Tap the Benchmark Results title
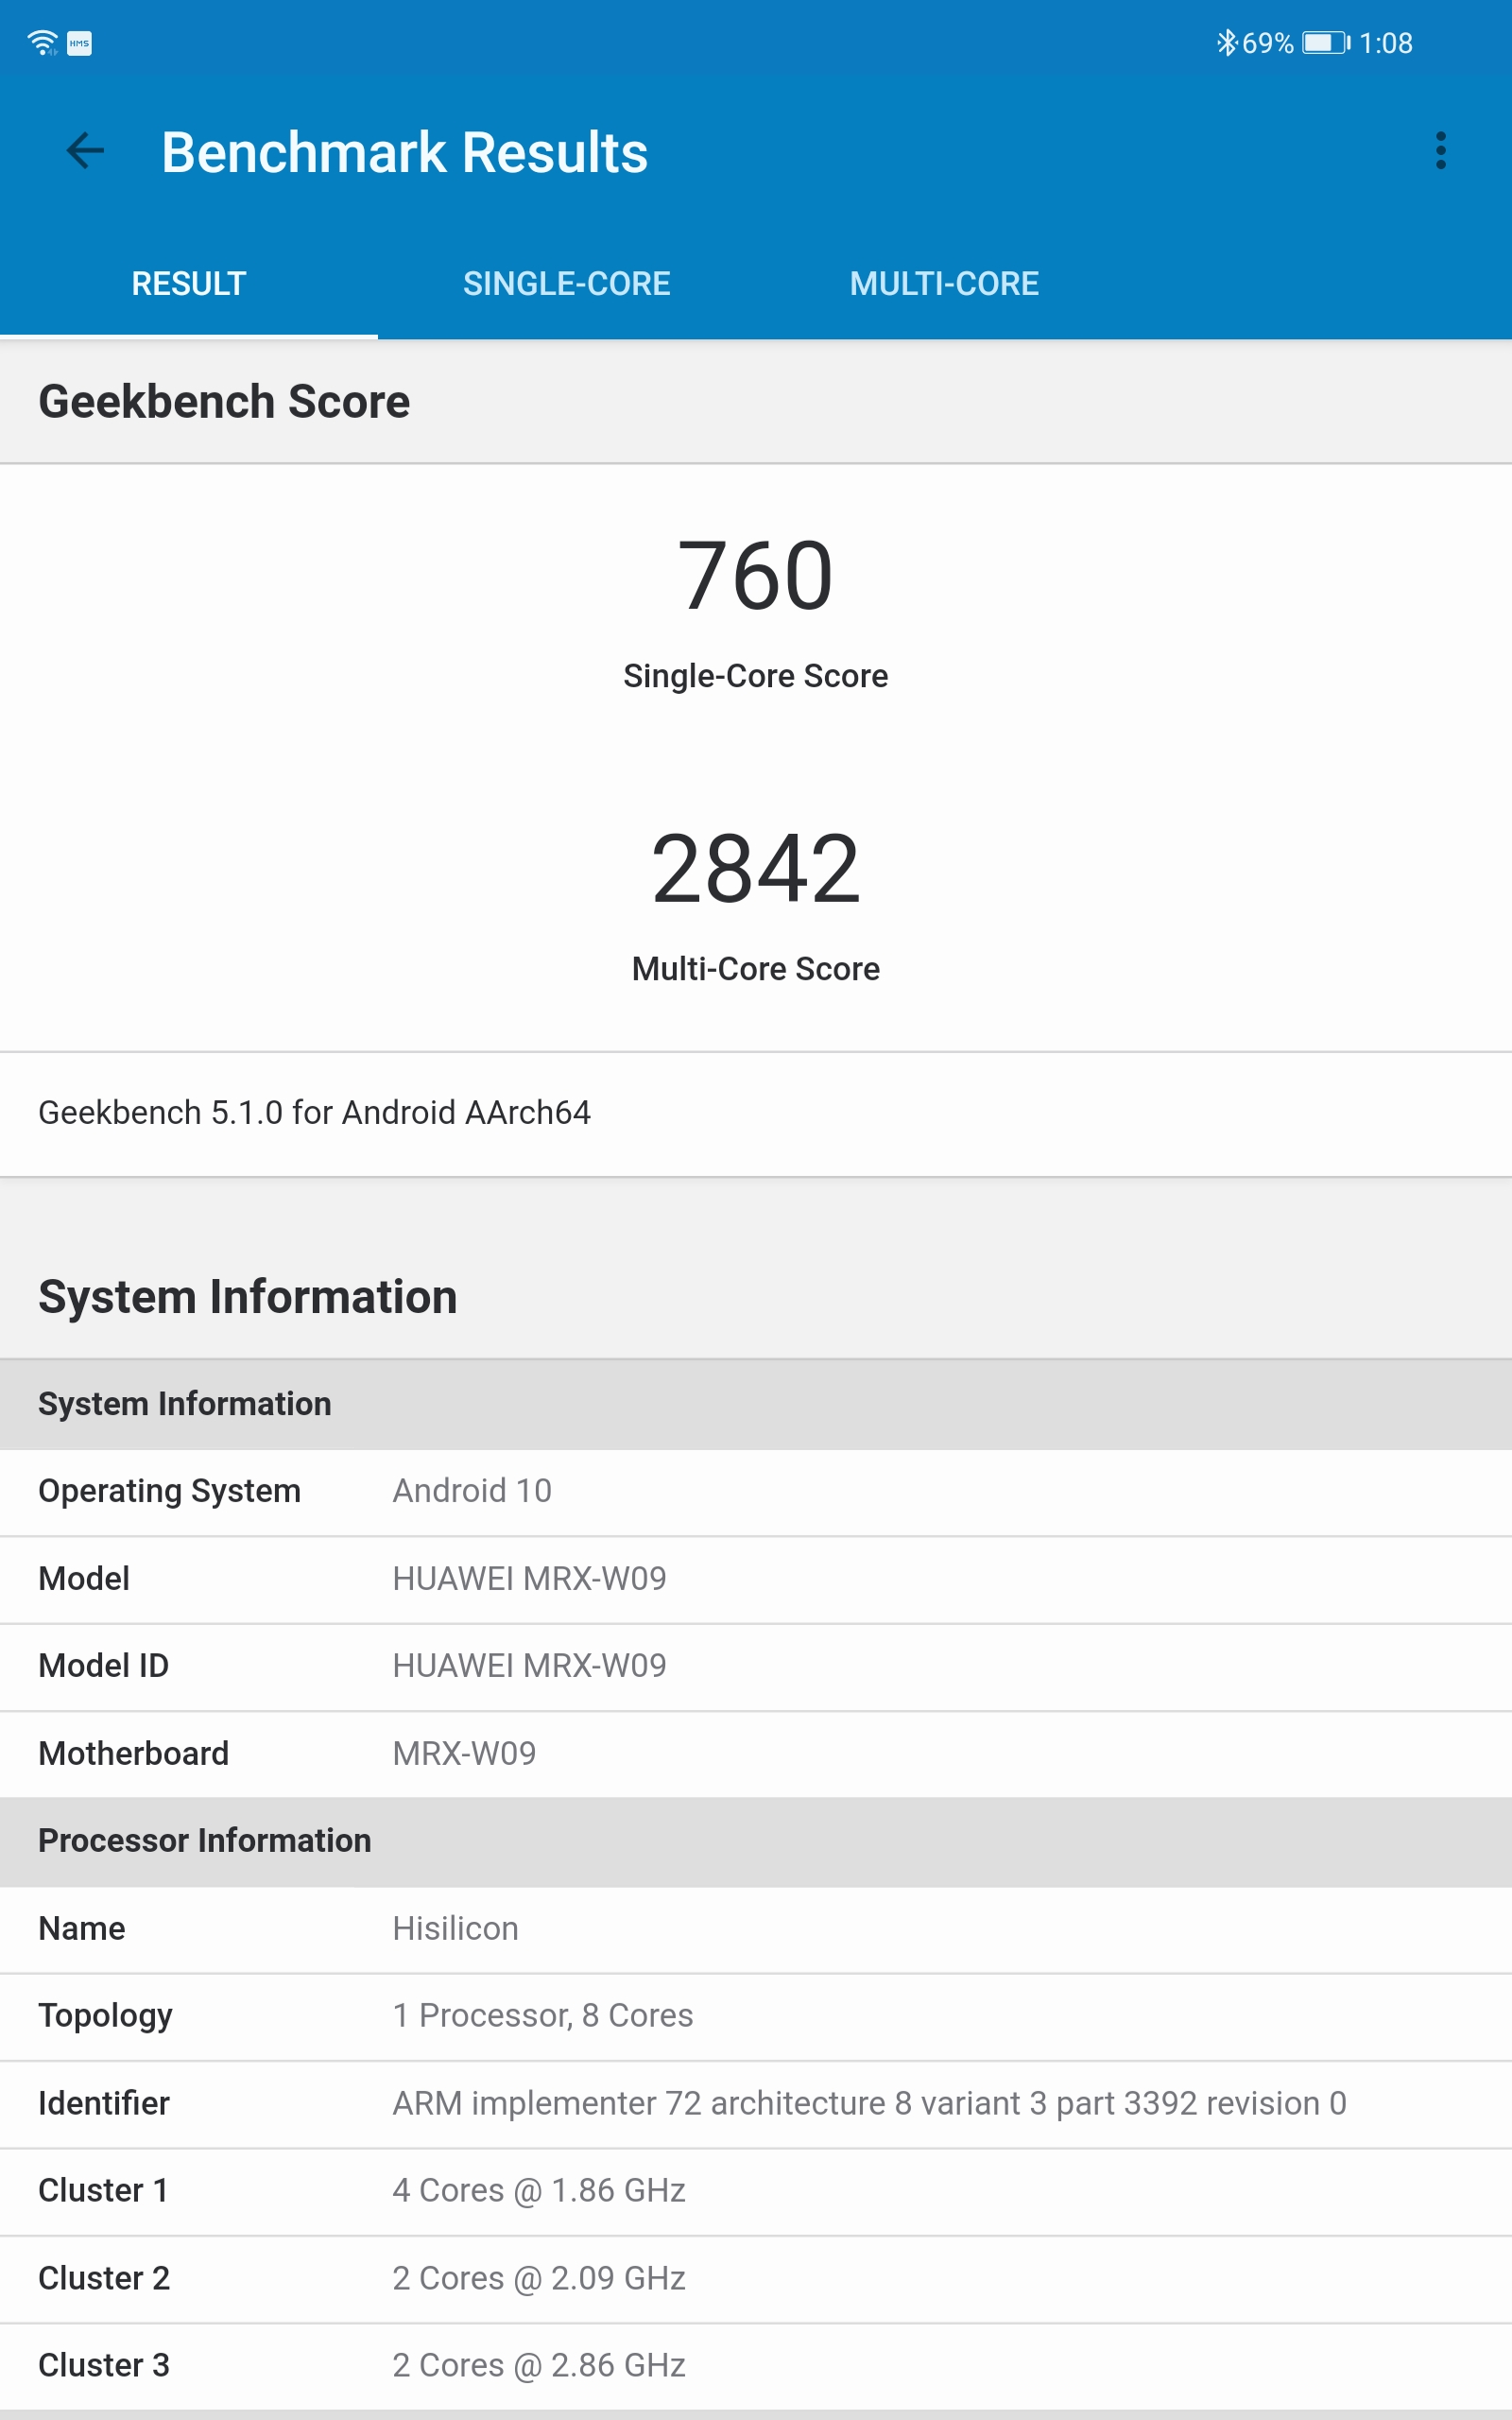 click(x=404, y=153)
